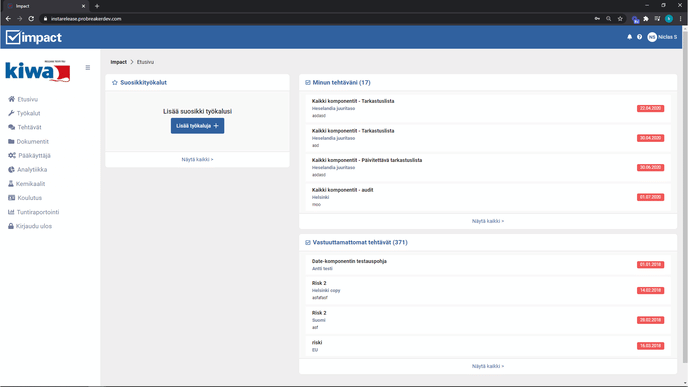This screenshot has height=387, width=688.
Task: Select Kirjaudu ulos to log out
Action: 34,226
